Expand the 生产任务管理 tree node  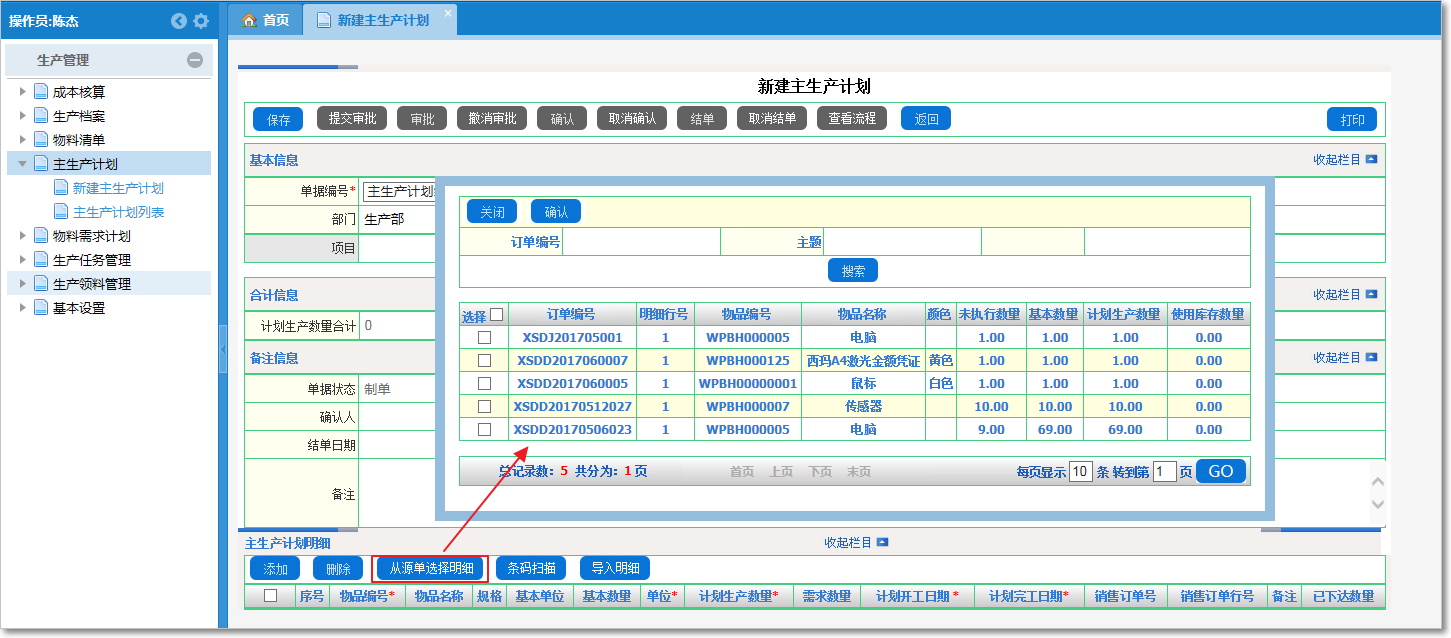24,260
